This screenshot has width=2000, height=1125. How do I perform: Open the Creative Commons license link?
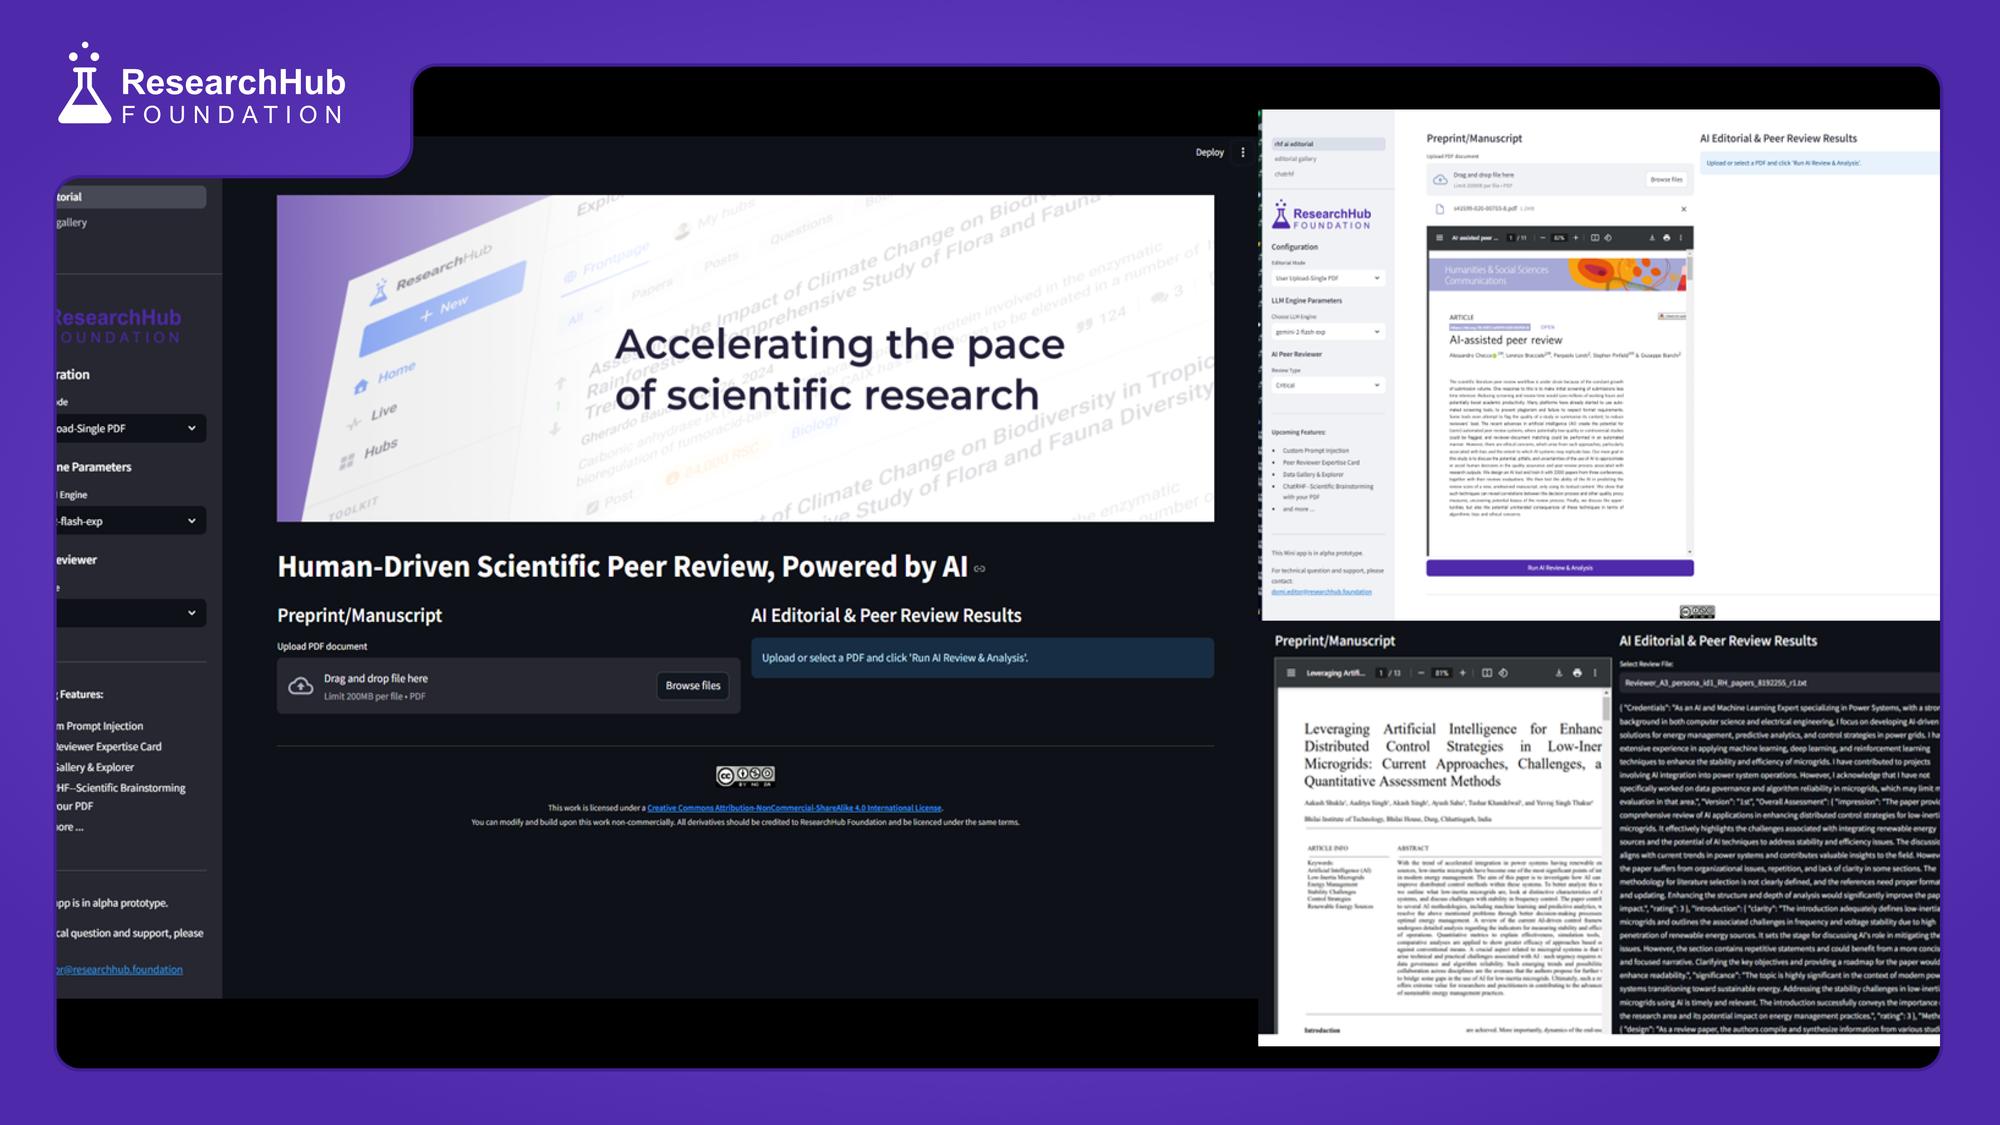click(x=794, y=808)
